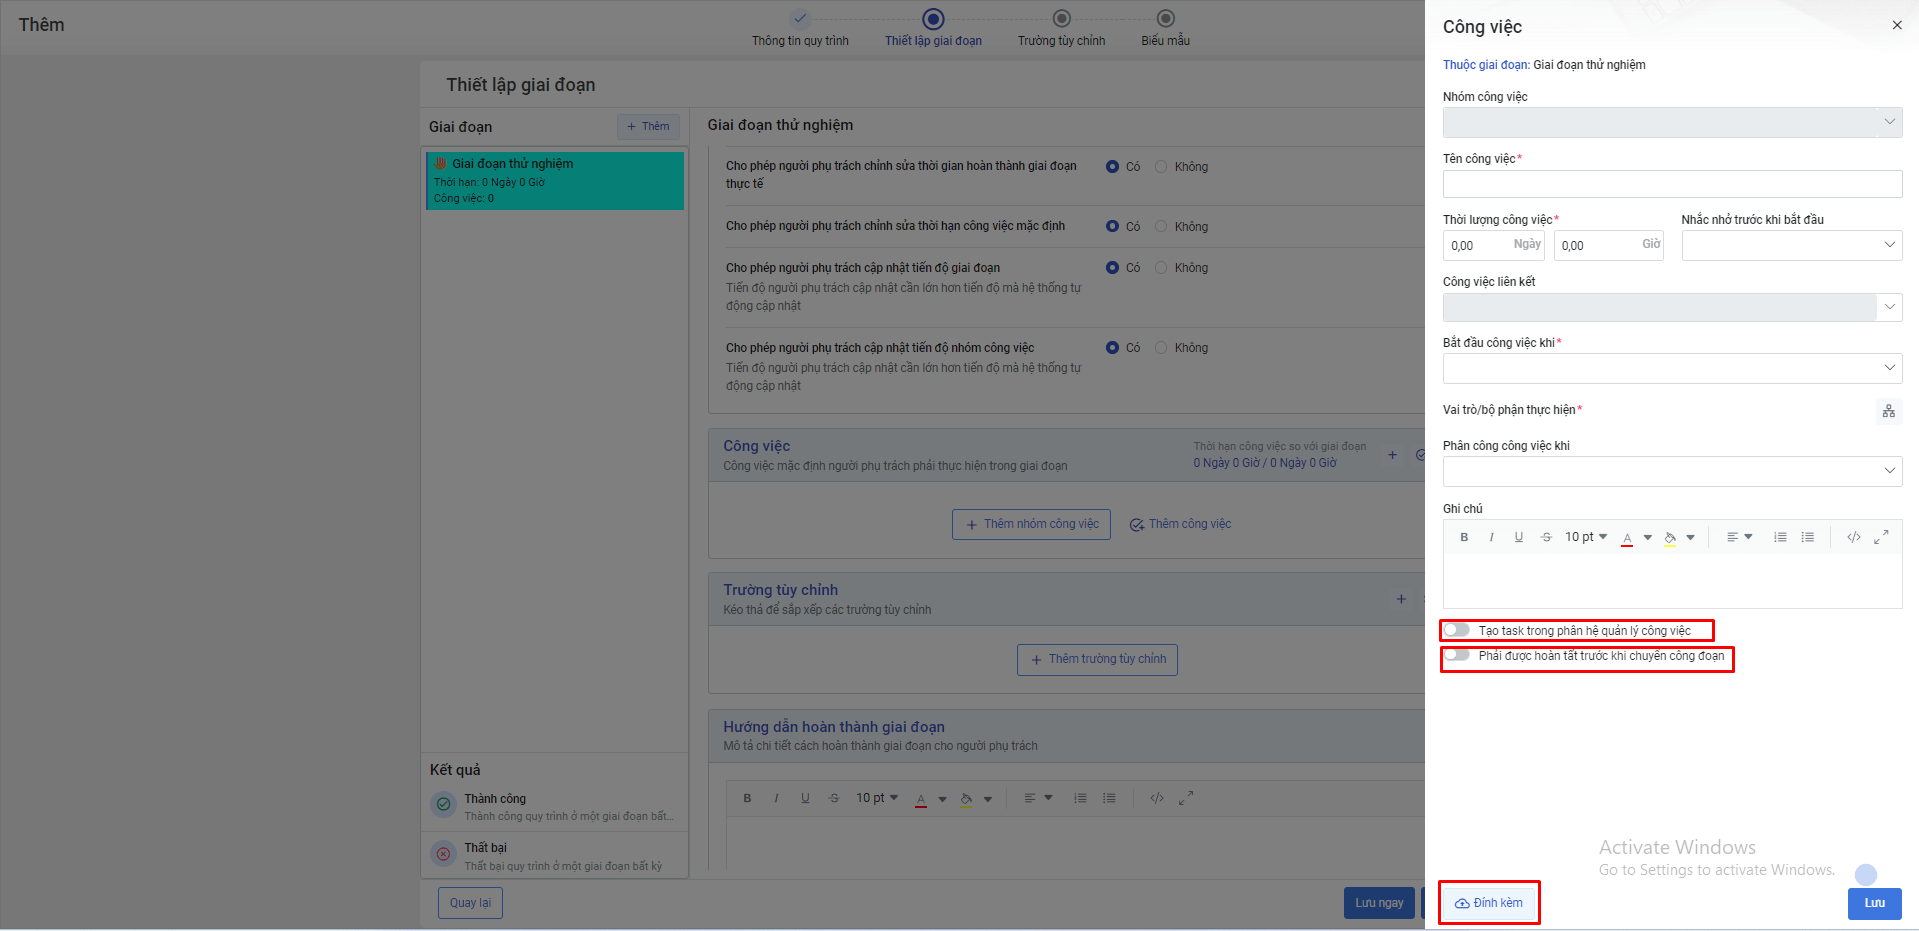This screenshot has height=931, width=1919.
Task: Close the Công việc panel
Action: tap(1897, 25)
